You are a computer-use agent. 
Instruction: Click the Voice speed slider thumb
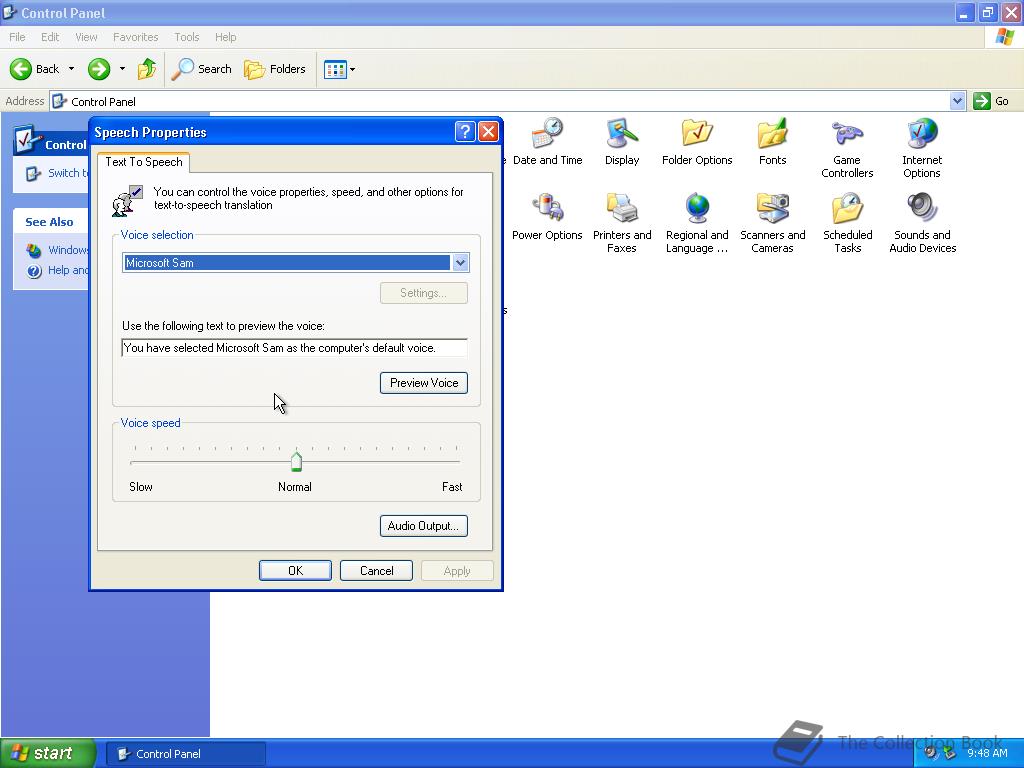296,462
